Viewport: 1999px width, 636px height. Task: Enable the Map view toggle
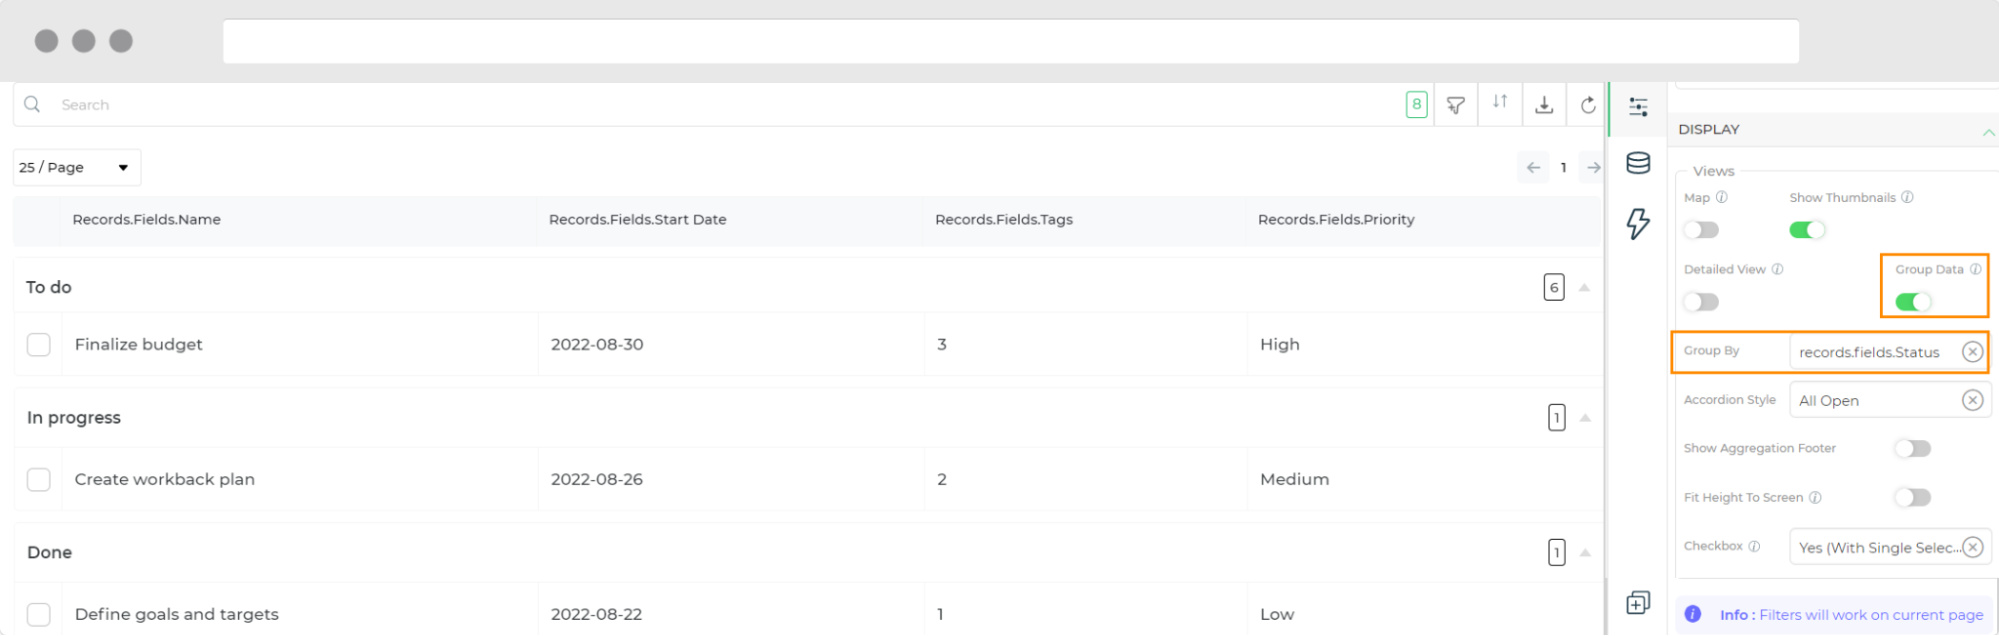pyautogui.click(x=1701, y=230)
